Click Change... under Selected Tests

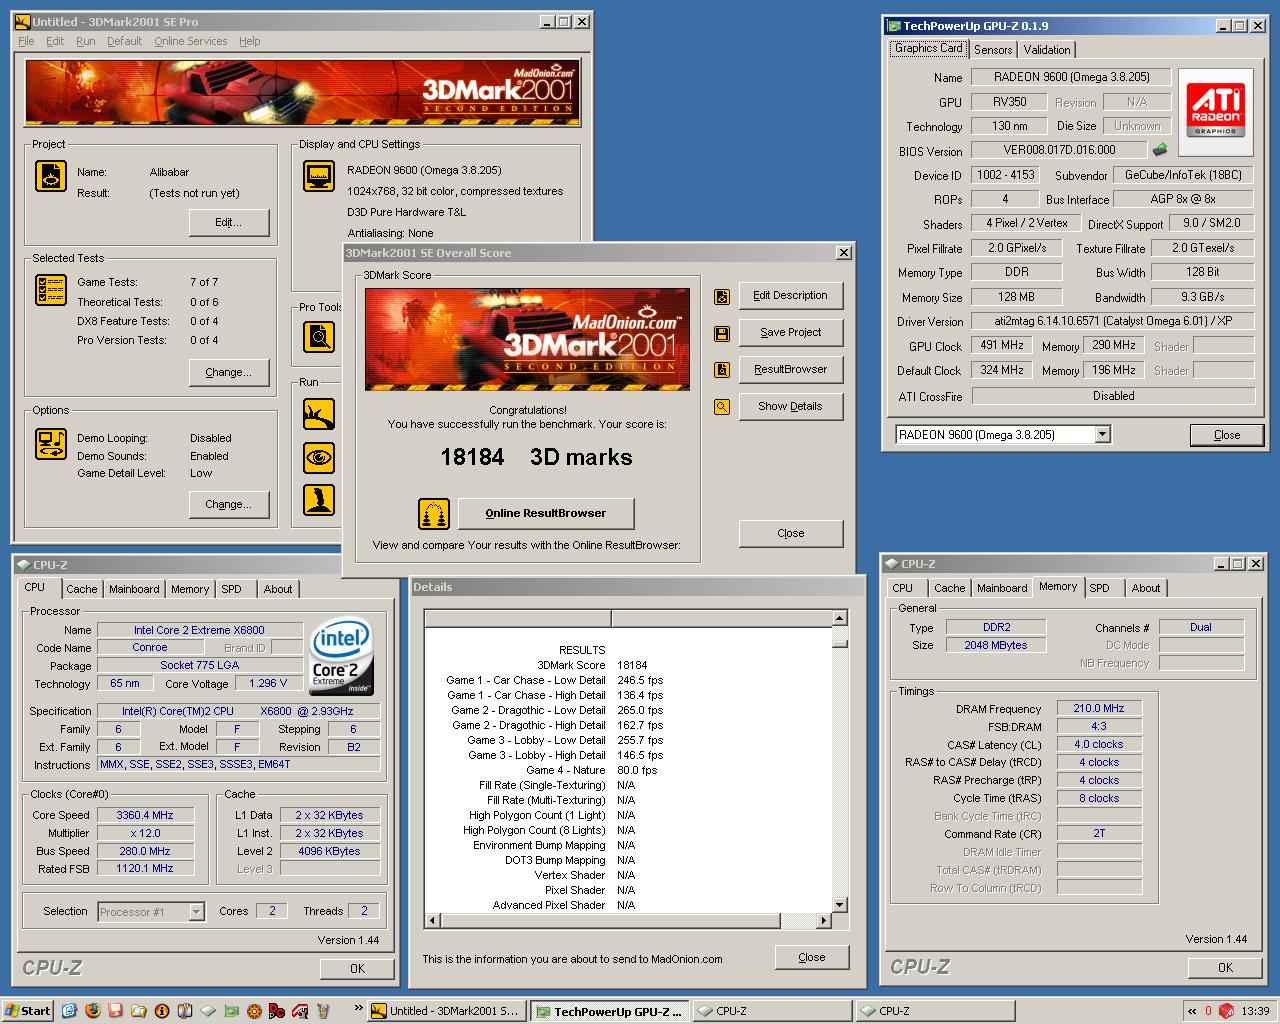pyautogui.click(x=229, y=372)
